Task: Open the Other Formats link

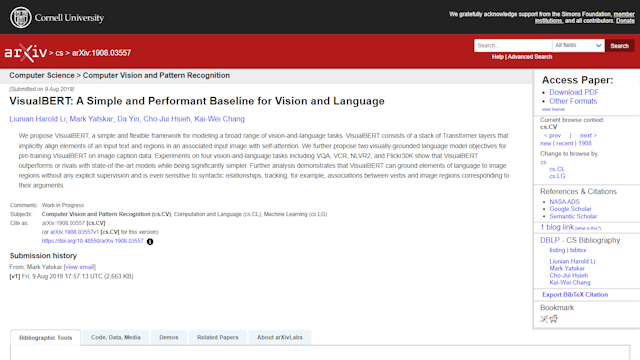Action: 573,101
